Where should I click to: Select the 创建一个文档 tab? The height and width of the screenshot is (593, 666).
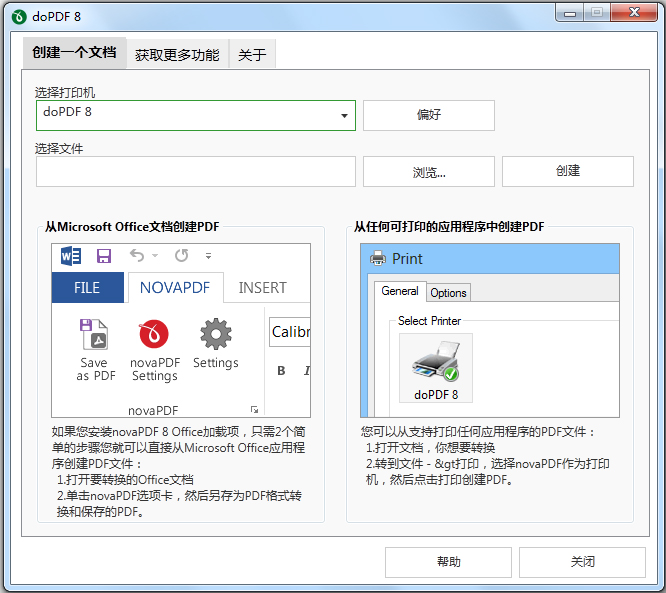pos(74,53)
